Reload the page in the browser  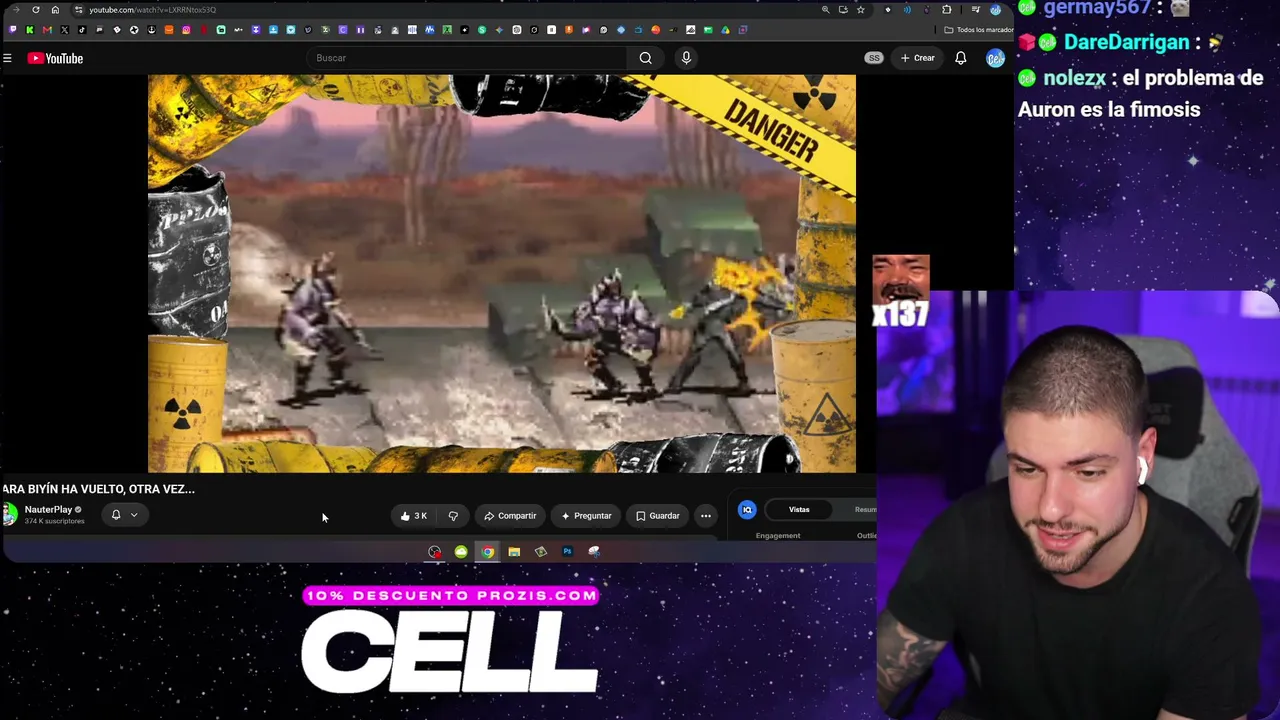(36, 10)
